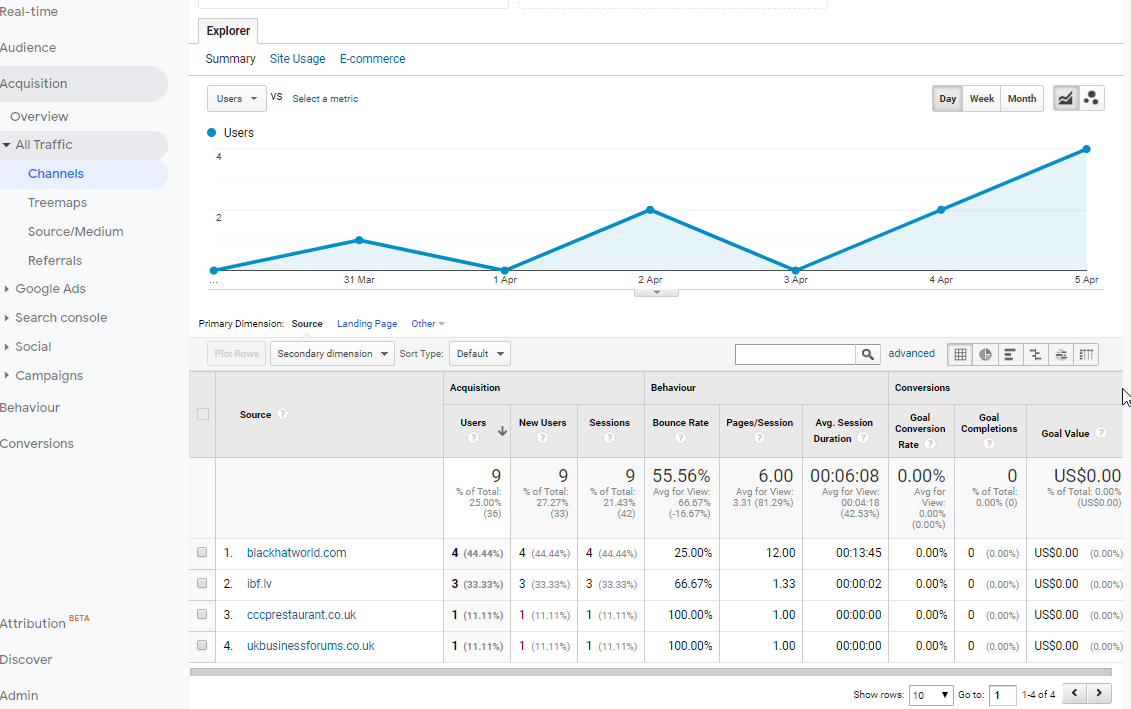Open the E-commerce tab
The image size is (1131, 709).
point(372,59)
